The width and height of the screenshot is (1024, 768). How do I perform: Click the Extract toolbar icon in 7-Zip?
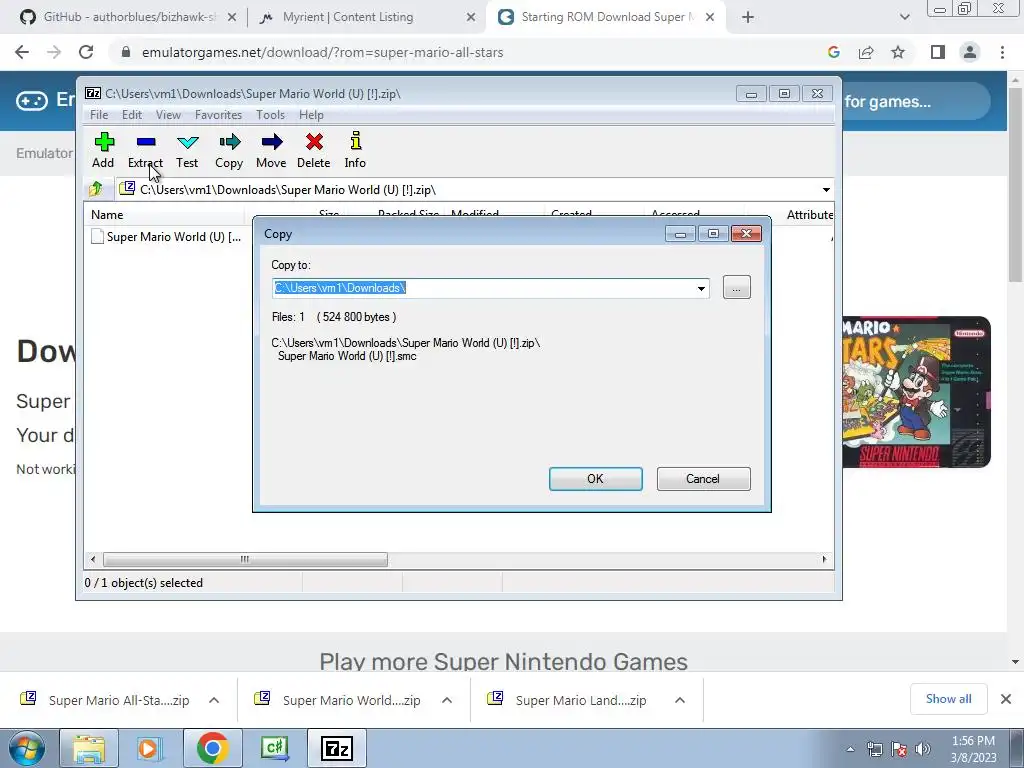coord(145,150)
